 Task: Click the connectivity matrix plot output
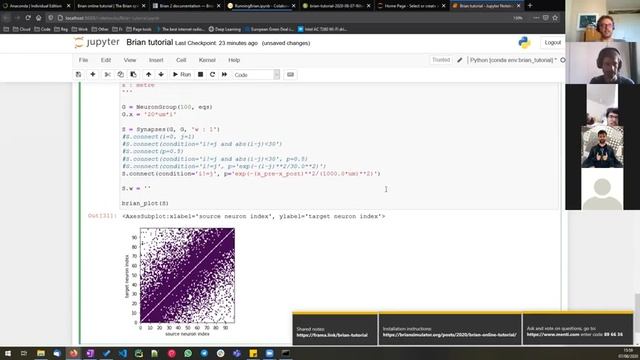pos(187,276)
